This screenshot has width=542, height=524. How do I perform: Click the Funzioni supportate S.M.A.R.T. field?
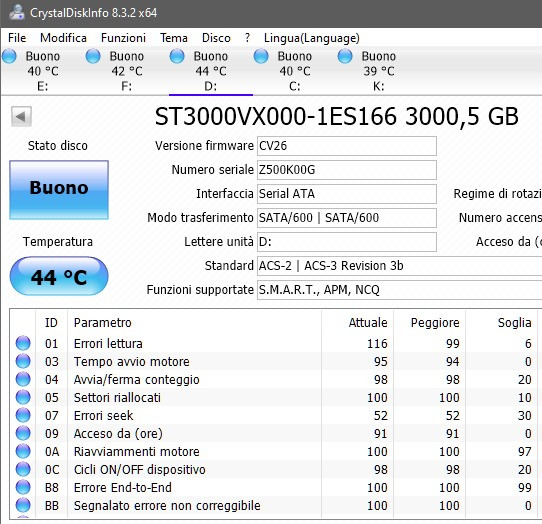click(399, 290)
